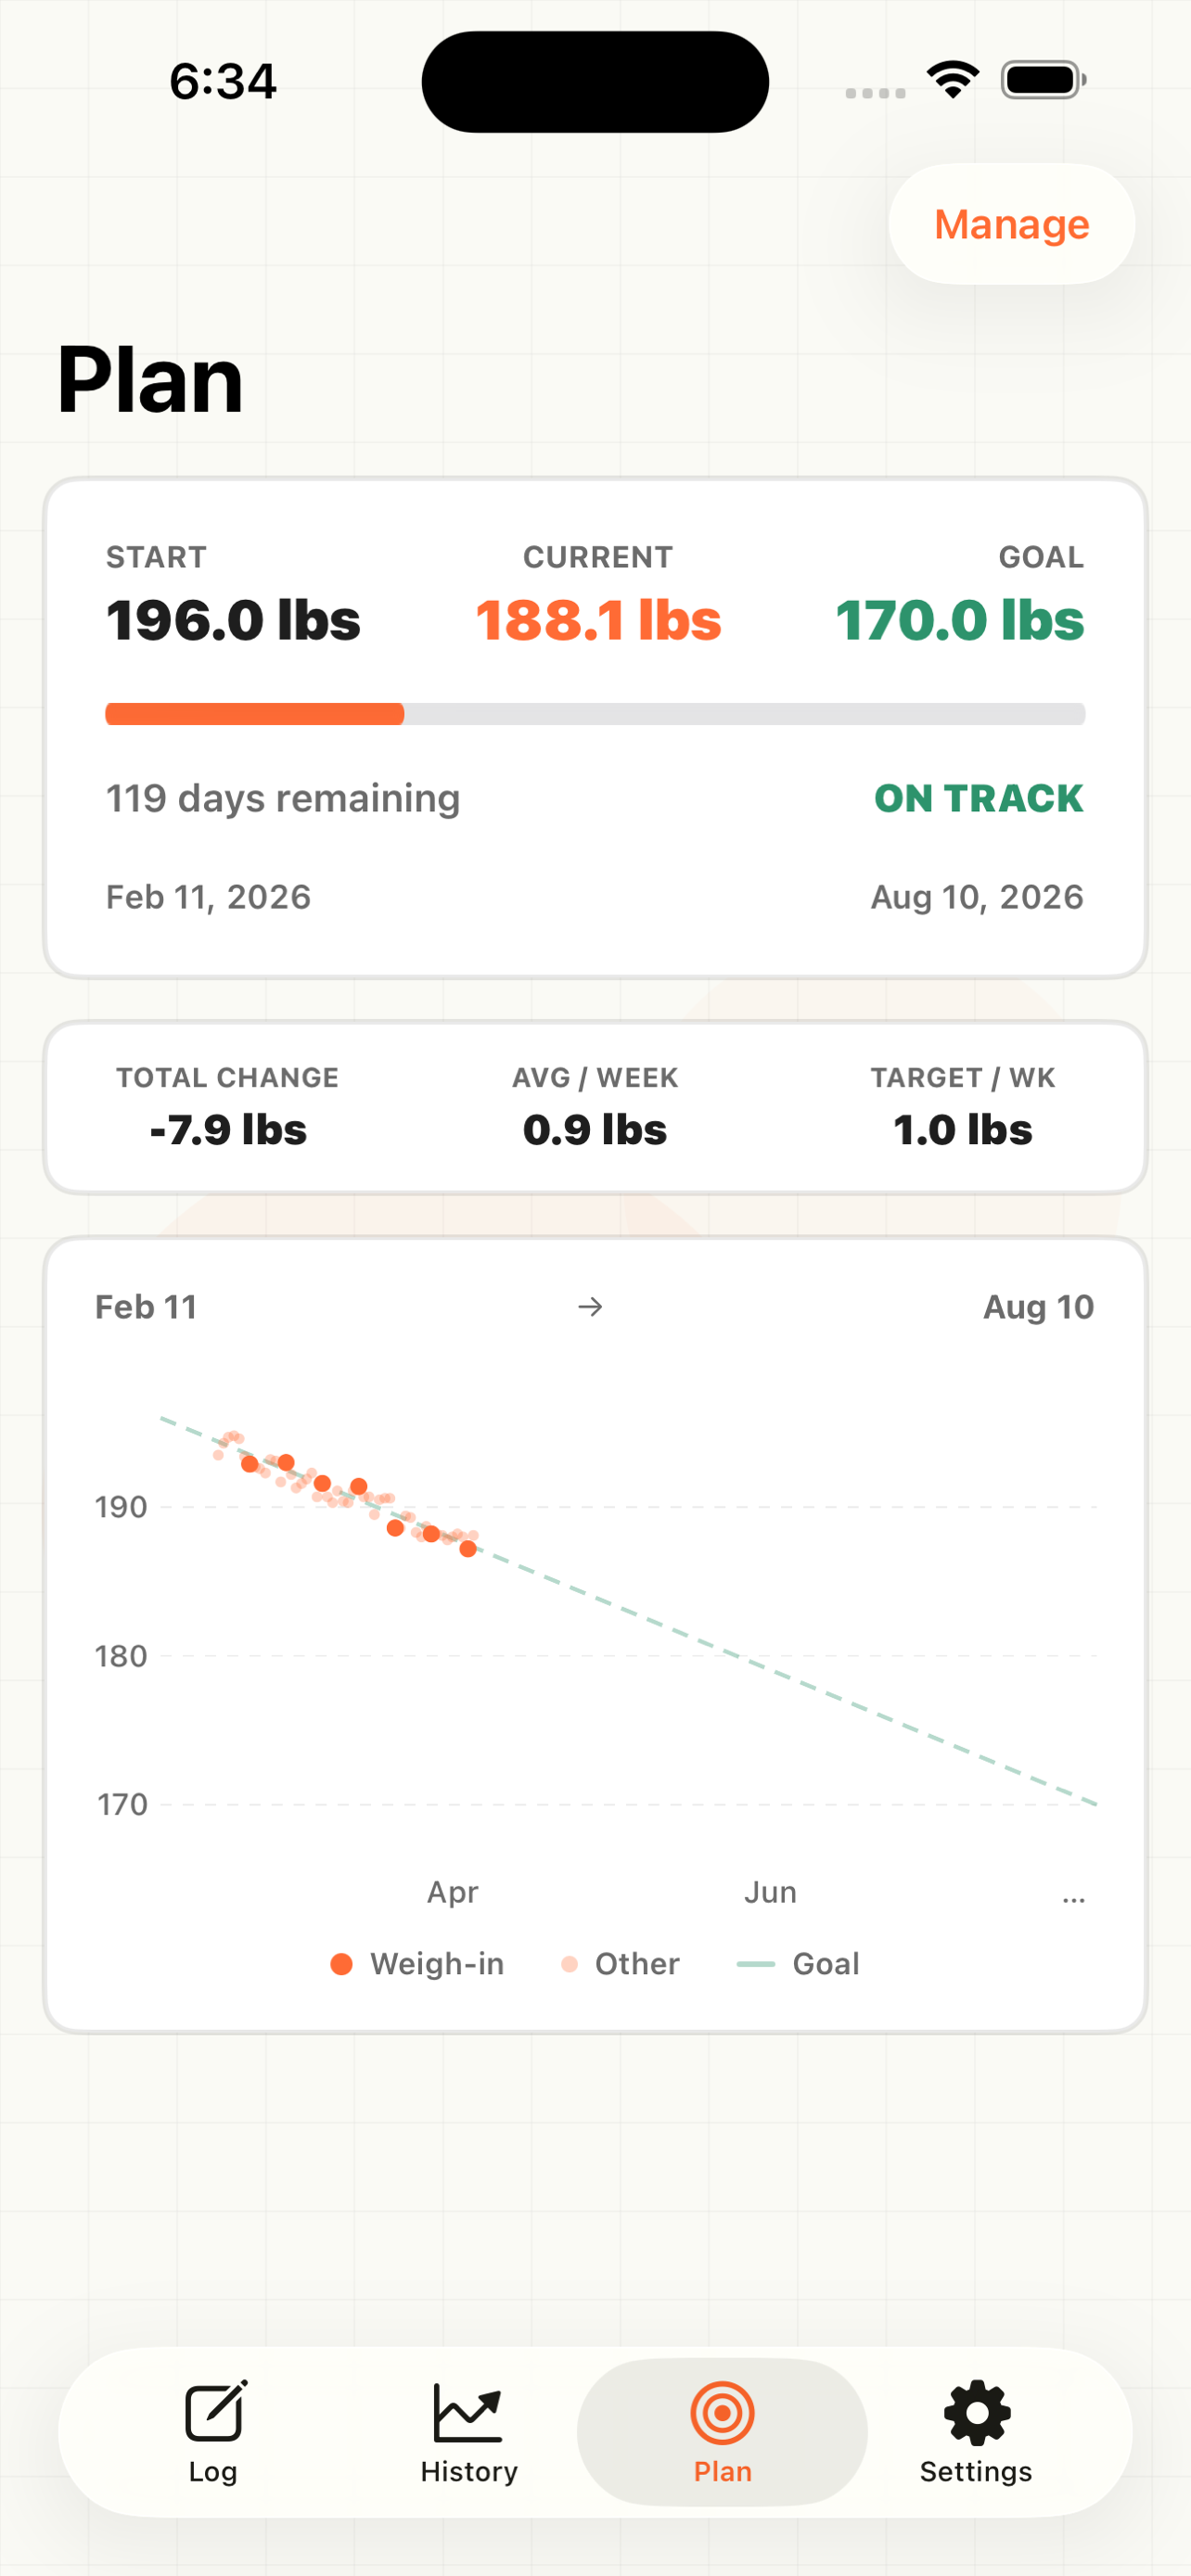Open the History chart icon
This screenshot has width=1191, height=2576.
(x=467, y=2411)
